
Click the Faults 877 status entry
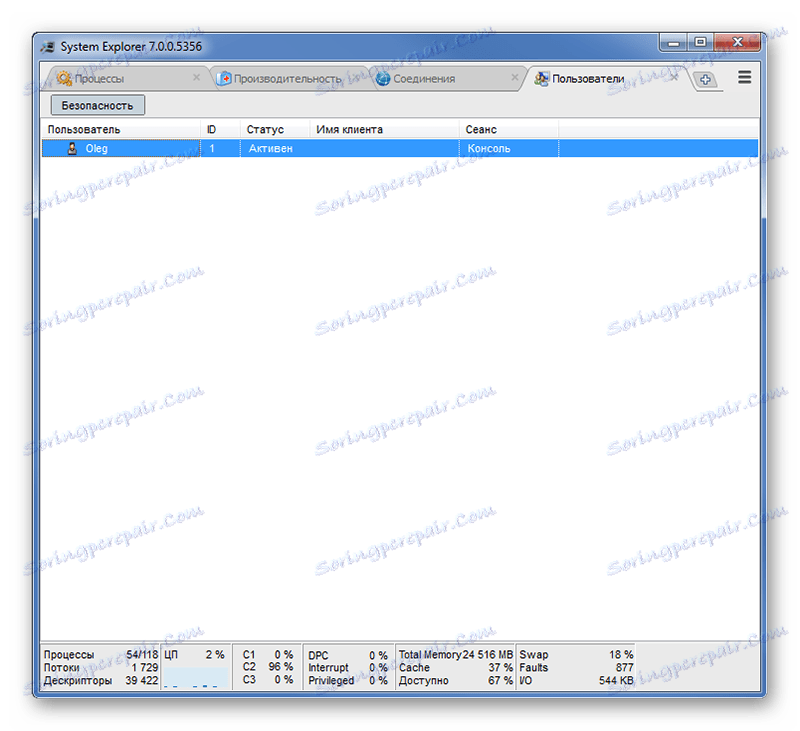pyautogui.click(x=576, y=667)
